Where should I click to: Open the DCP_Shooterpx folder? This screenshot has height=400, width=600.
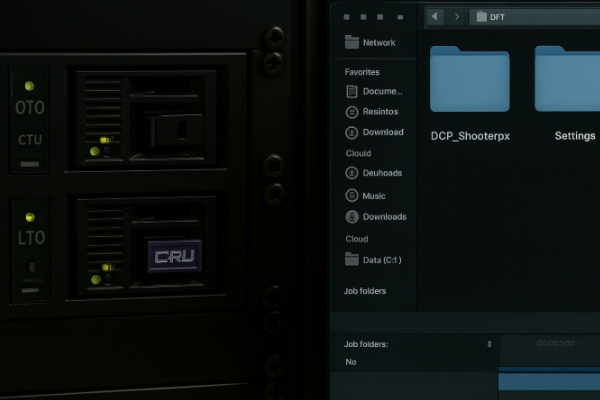point(470,80)
